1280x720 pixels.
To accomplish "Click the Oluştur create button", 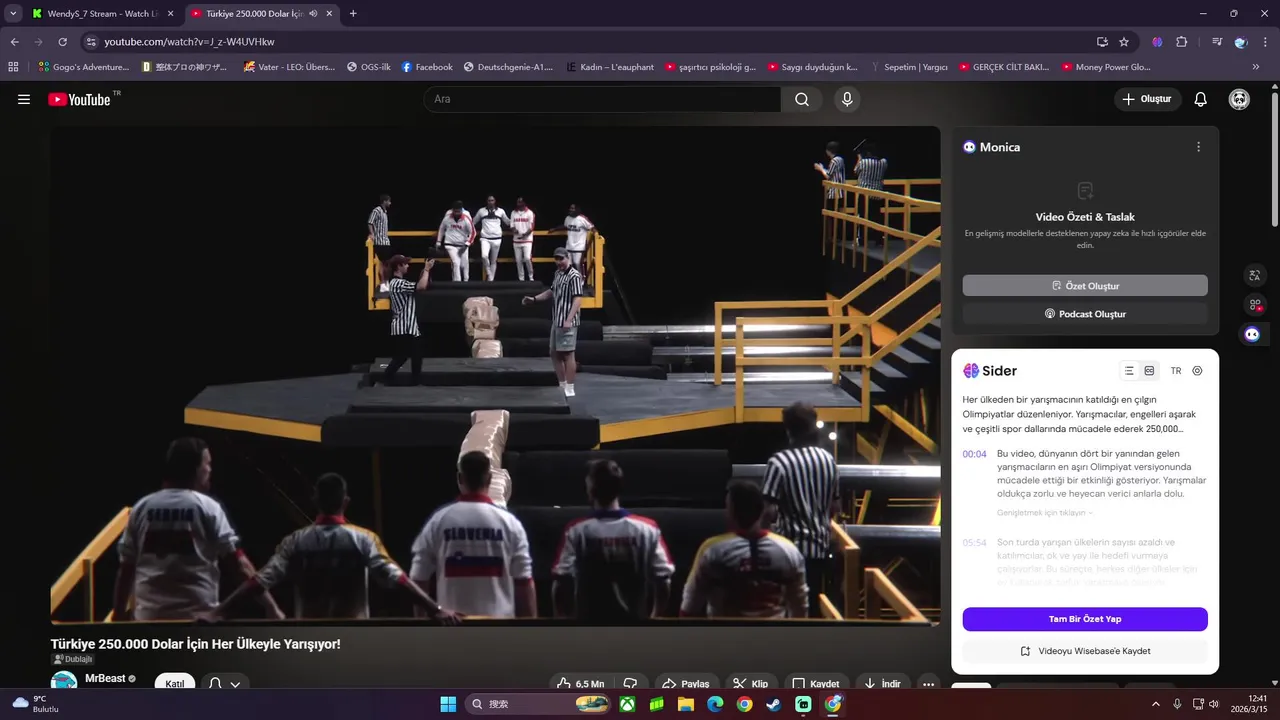I will pos(1148,99).
